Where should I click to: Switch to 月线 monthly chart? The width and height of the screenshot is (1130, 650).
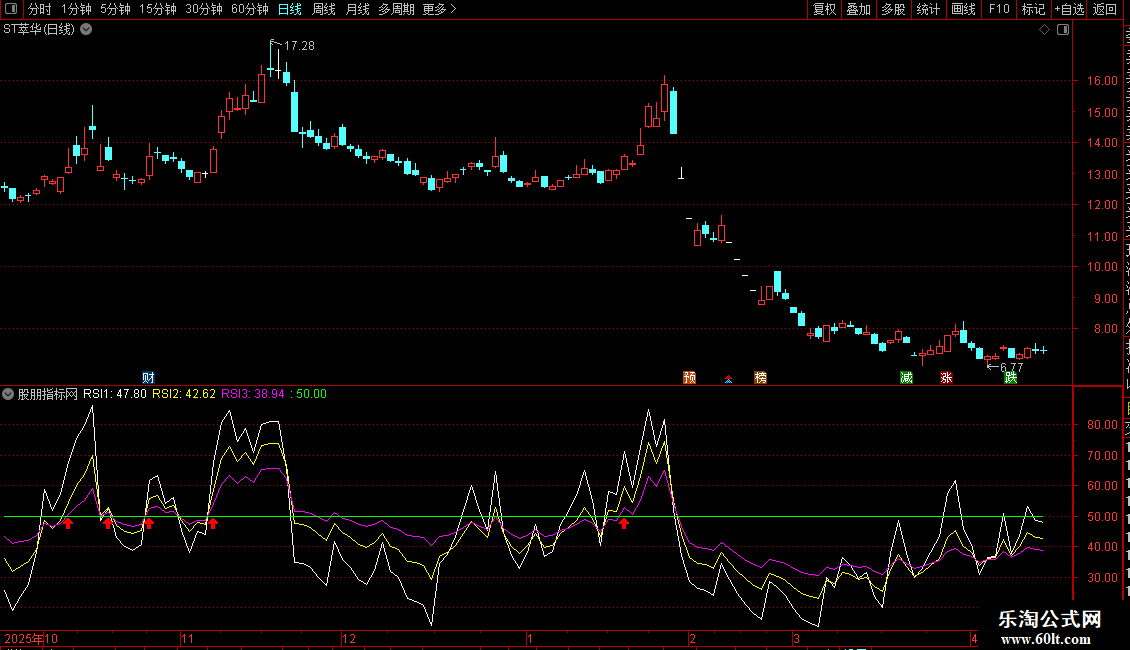(x=357, y=9)
